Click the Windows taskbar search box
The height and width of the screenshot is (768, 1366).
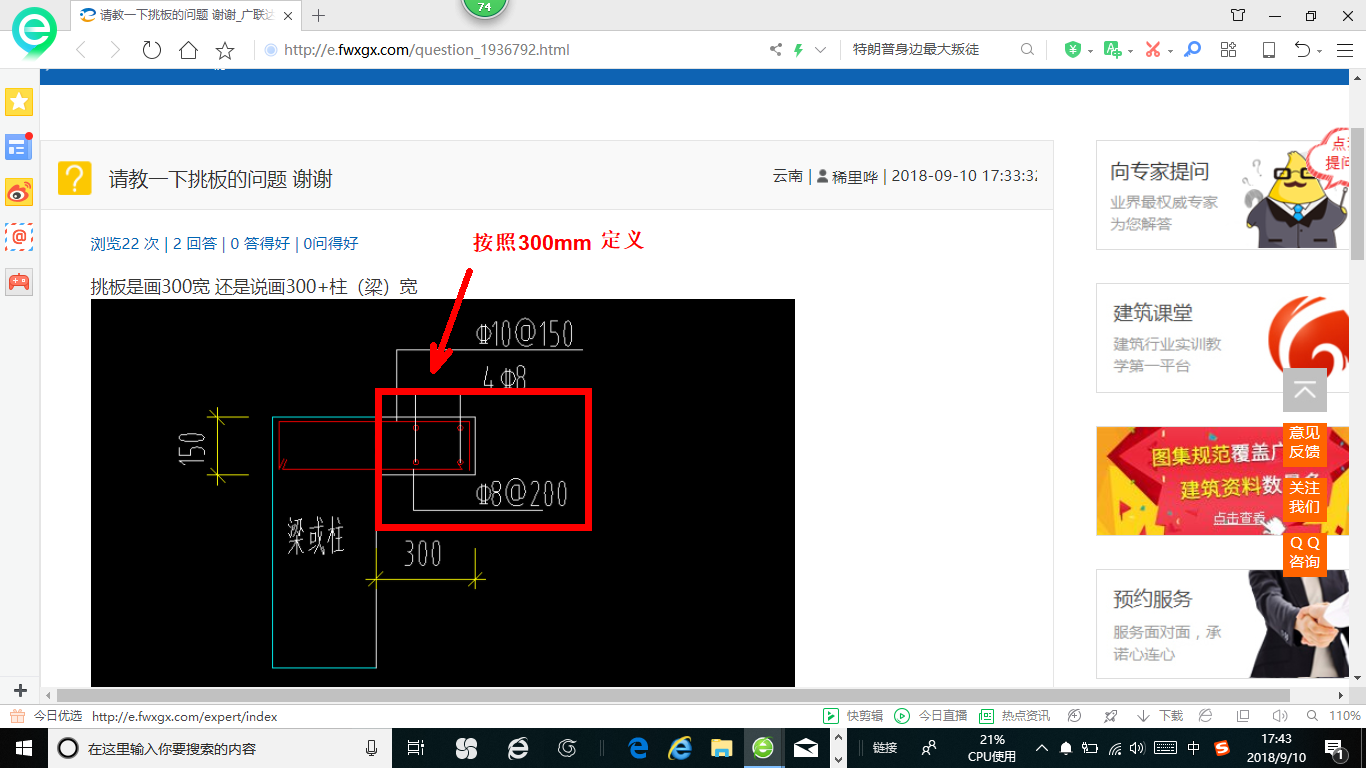pyautogui.click(x=222, y=748)
